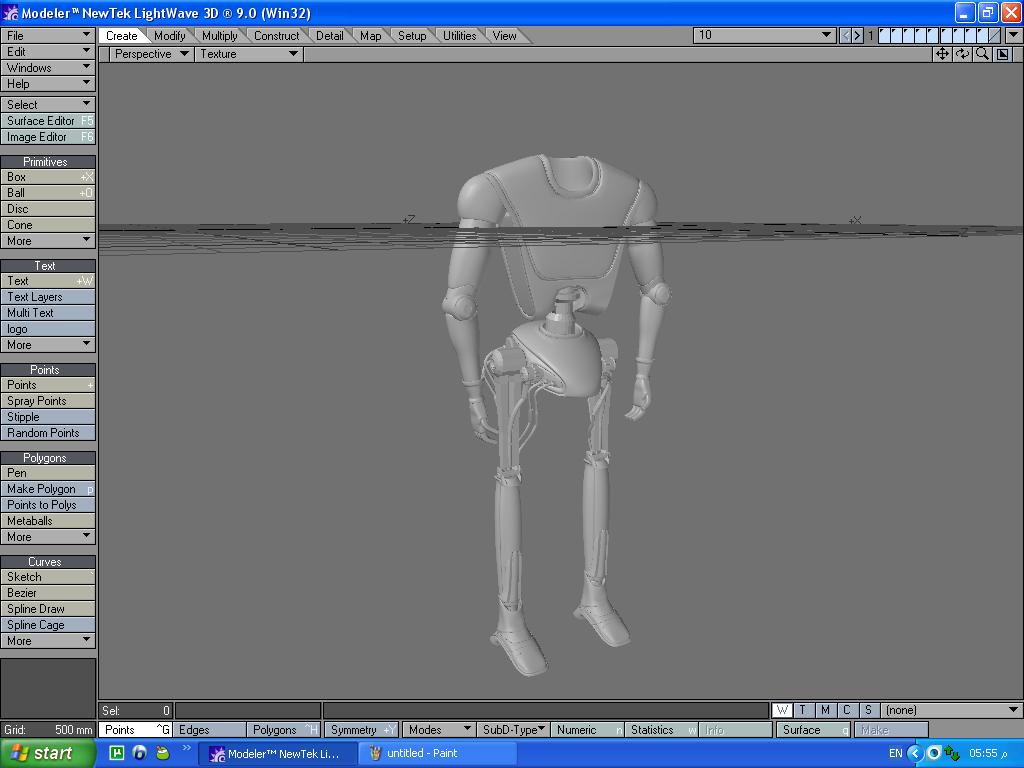Click the viewport zoom magnifier icon

[x=982, y=54]
